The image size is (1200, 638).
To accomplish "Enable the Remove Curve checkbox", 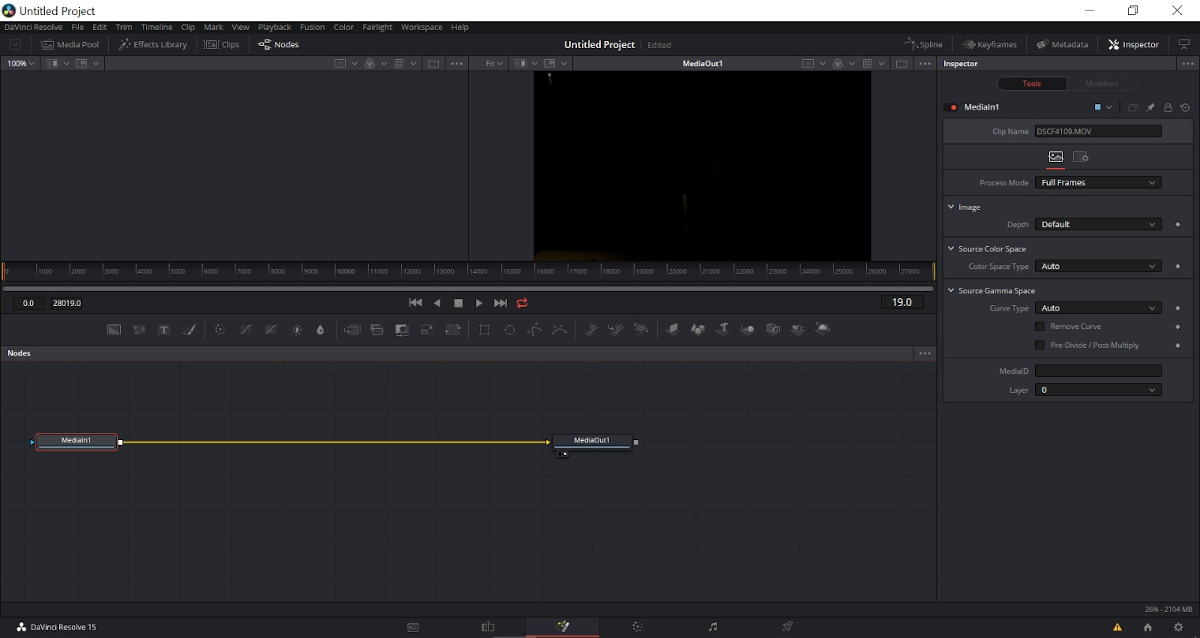I will point(1040,327).
